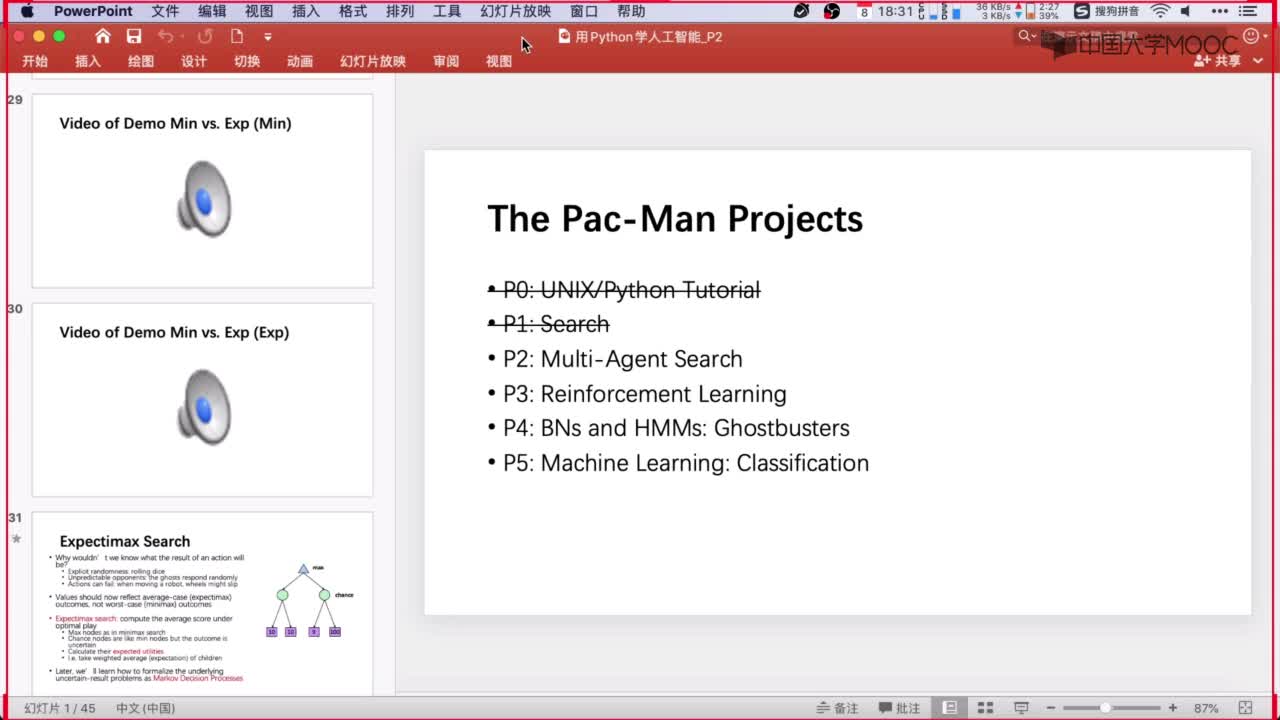Toggle the 备注 notes pane button
Screen dimensions: 1280x720
point(838,708)
